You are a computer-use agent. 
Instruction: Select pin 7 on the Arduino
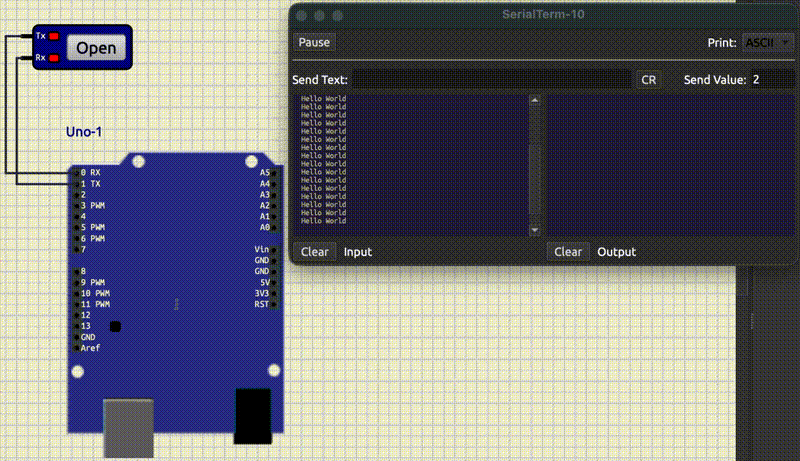point(77,249)
